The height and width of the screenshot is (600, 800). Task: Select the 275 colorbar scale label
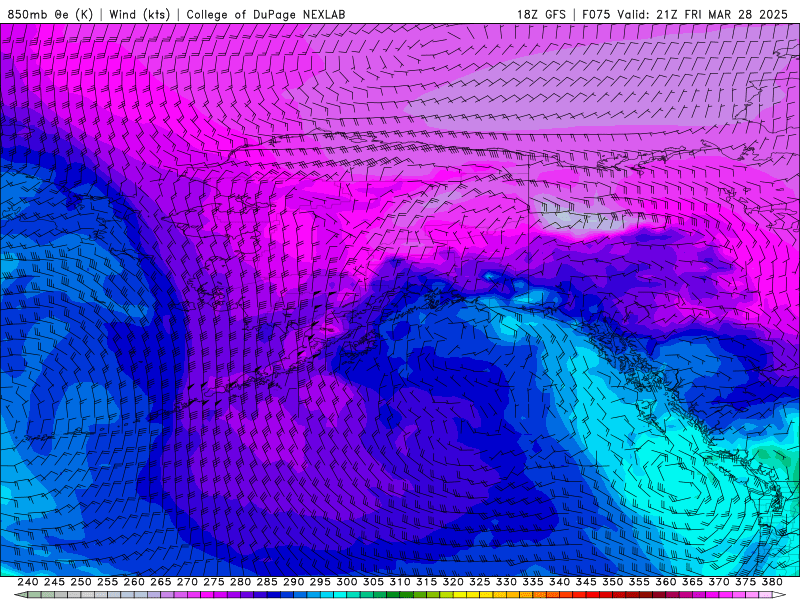pos(213,582)
